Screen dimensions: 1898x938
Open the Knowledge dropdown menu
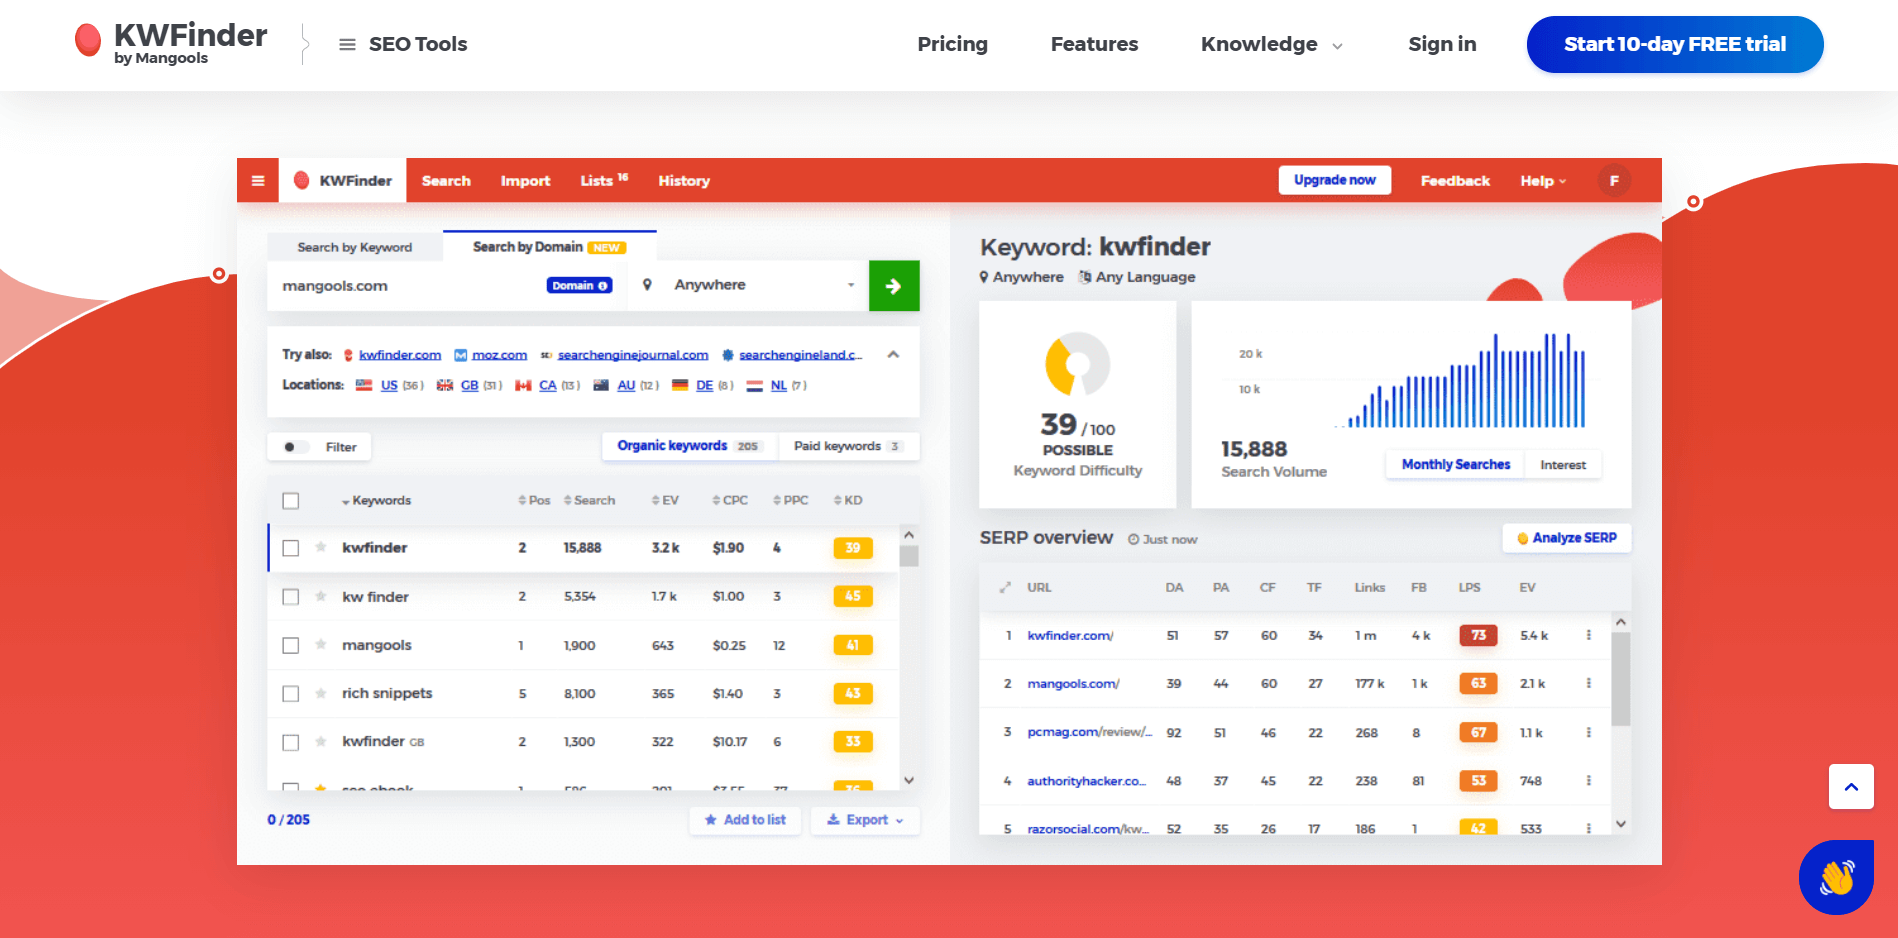pos(1272,44)
